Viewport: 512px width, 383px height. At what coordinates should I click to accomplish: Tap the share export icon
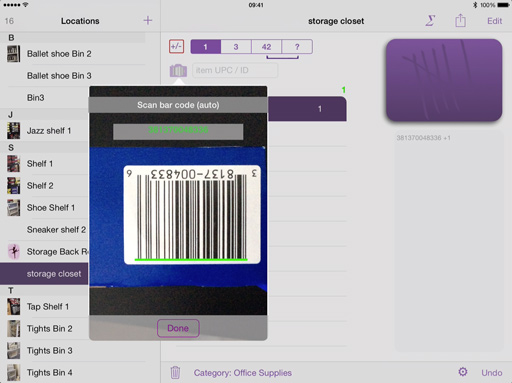pyautogui.click(x=460, y=21)
